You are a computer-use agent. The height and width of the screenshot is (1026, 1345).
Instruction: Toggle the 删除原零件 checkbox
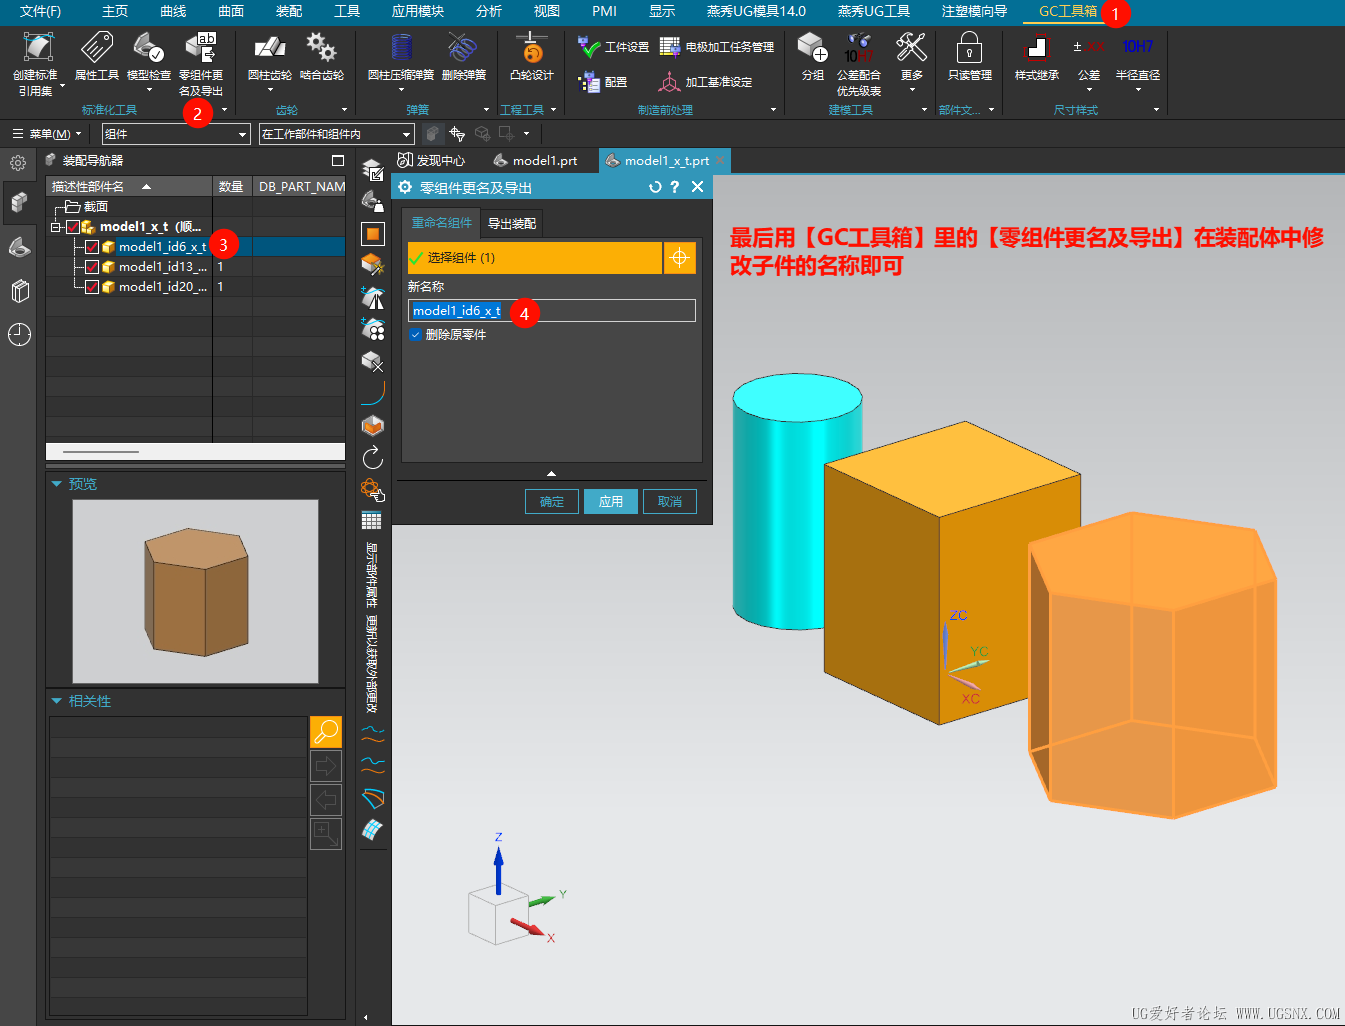pyautogui.click(x=415, y=335)
